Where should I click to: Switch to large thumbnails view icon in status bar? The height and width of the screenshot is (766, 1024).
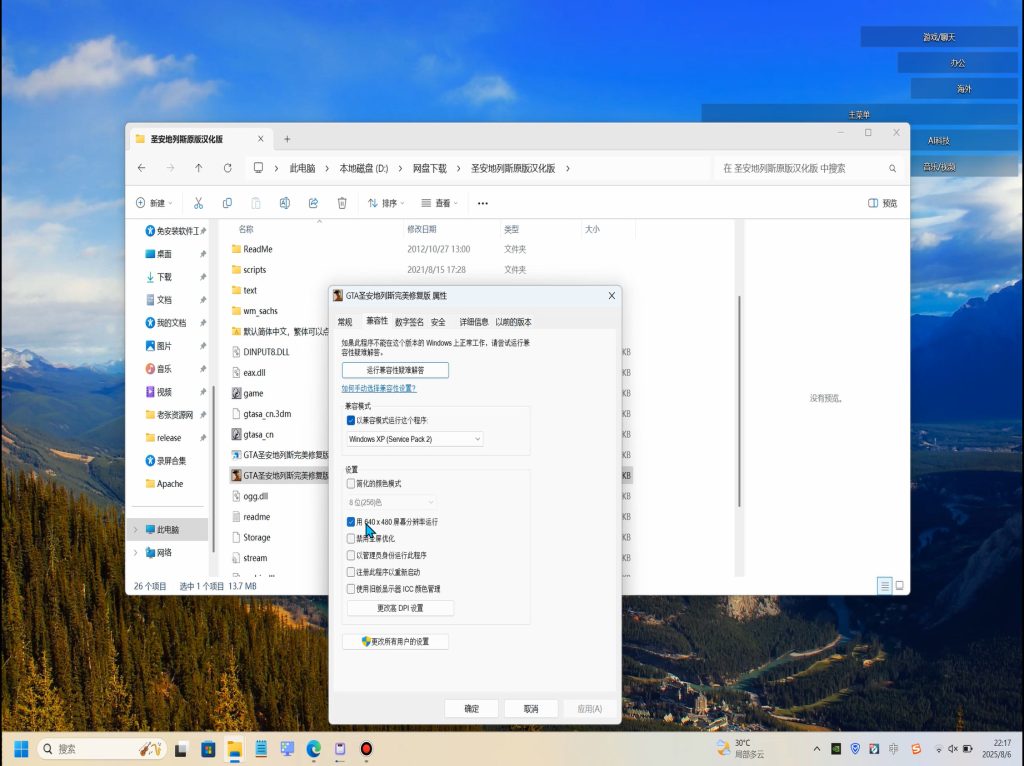[x=899, y=586]
